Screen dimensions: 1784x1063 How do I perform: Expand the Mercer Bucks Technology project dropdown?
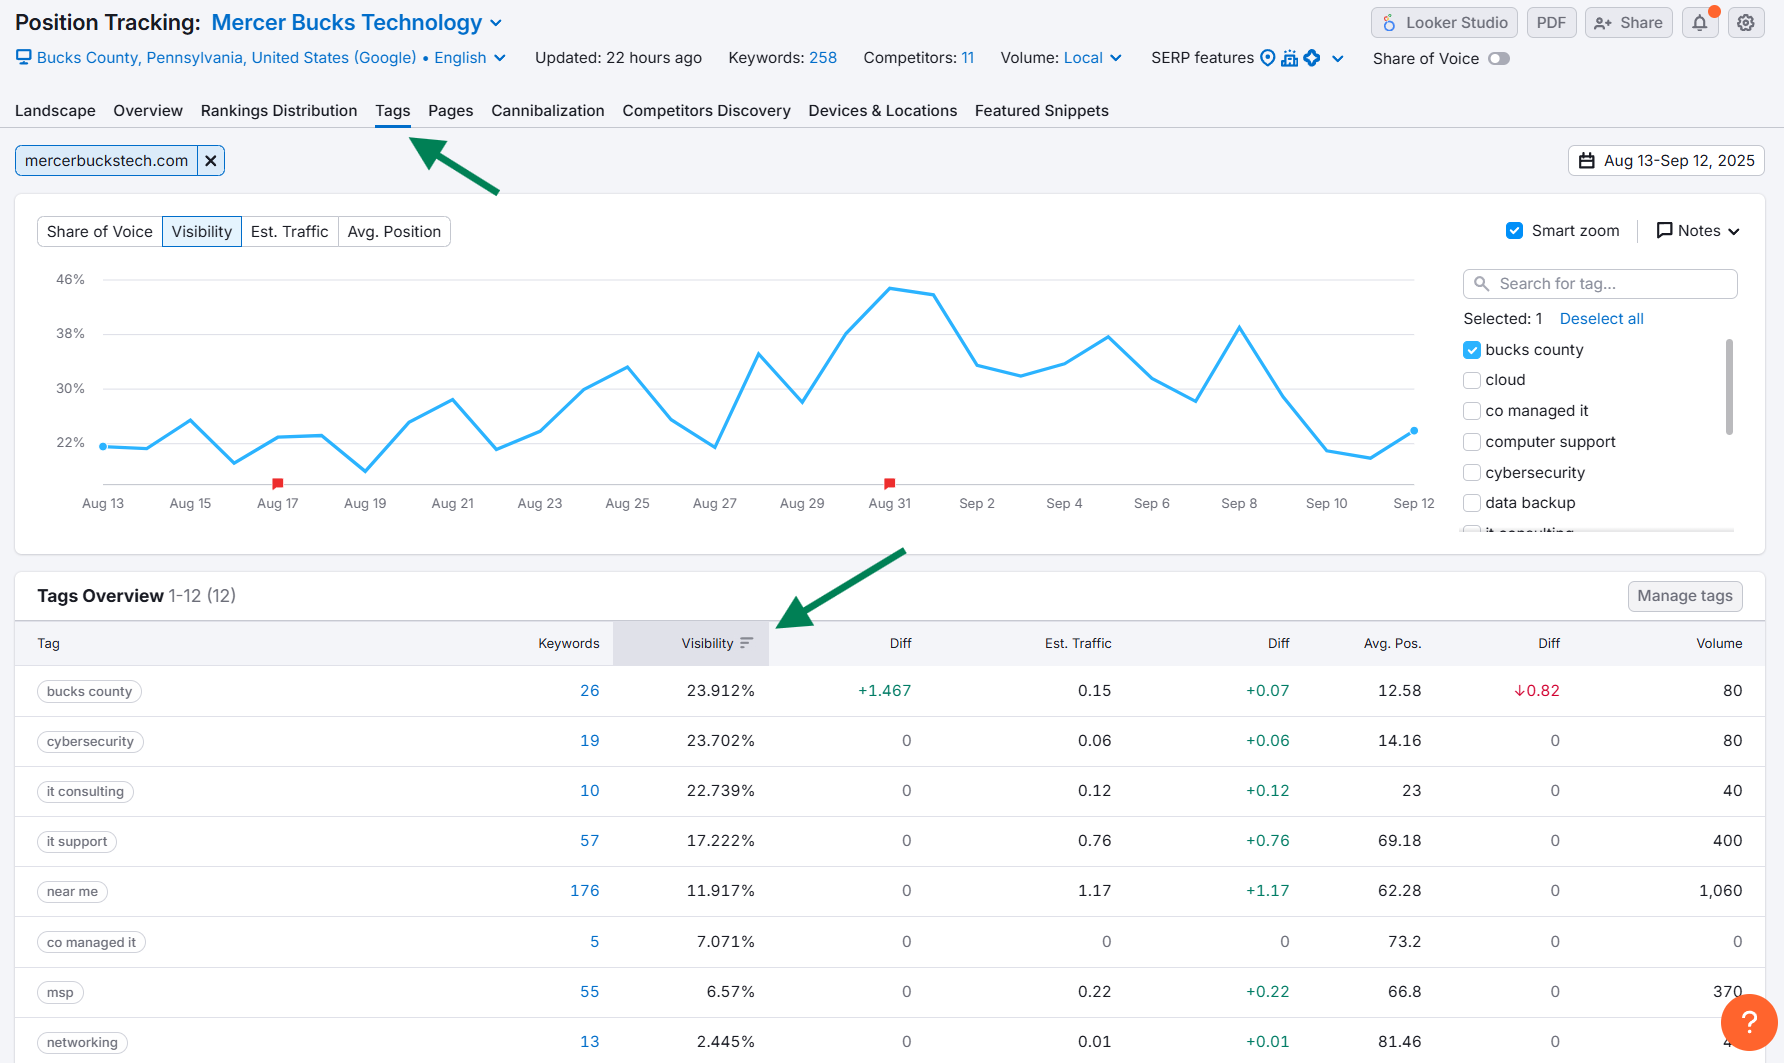click(496, 22)
